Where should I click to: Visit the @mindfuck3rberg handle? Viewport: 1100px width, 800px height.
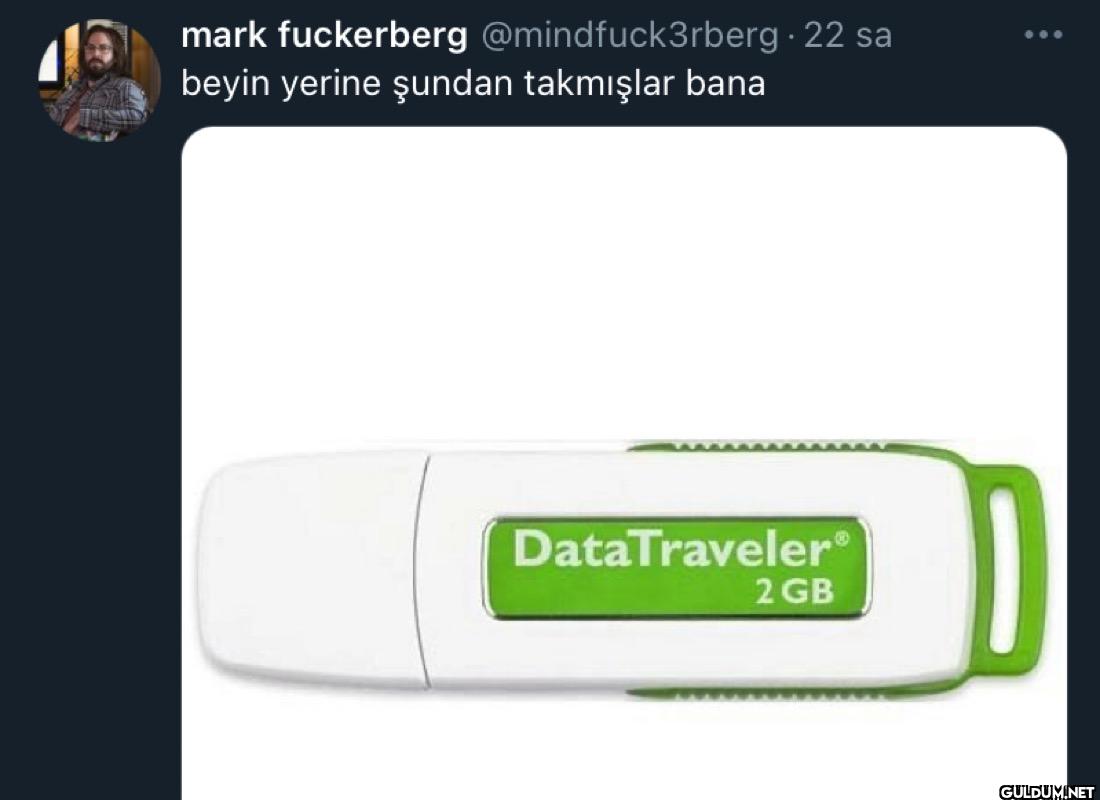tap(629, 35)
